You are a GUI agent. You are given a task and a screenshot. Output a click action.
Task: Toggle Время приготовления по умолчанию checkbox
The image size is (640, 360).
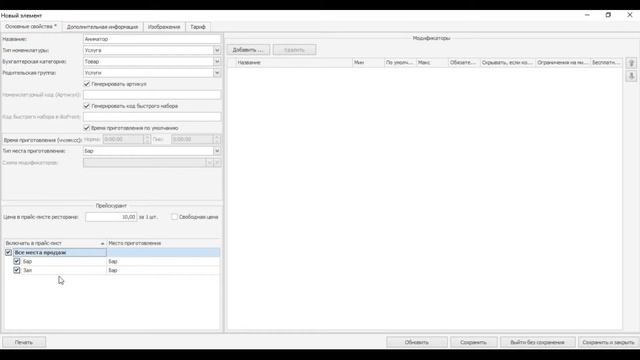87,128
